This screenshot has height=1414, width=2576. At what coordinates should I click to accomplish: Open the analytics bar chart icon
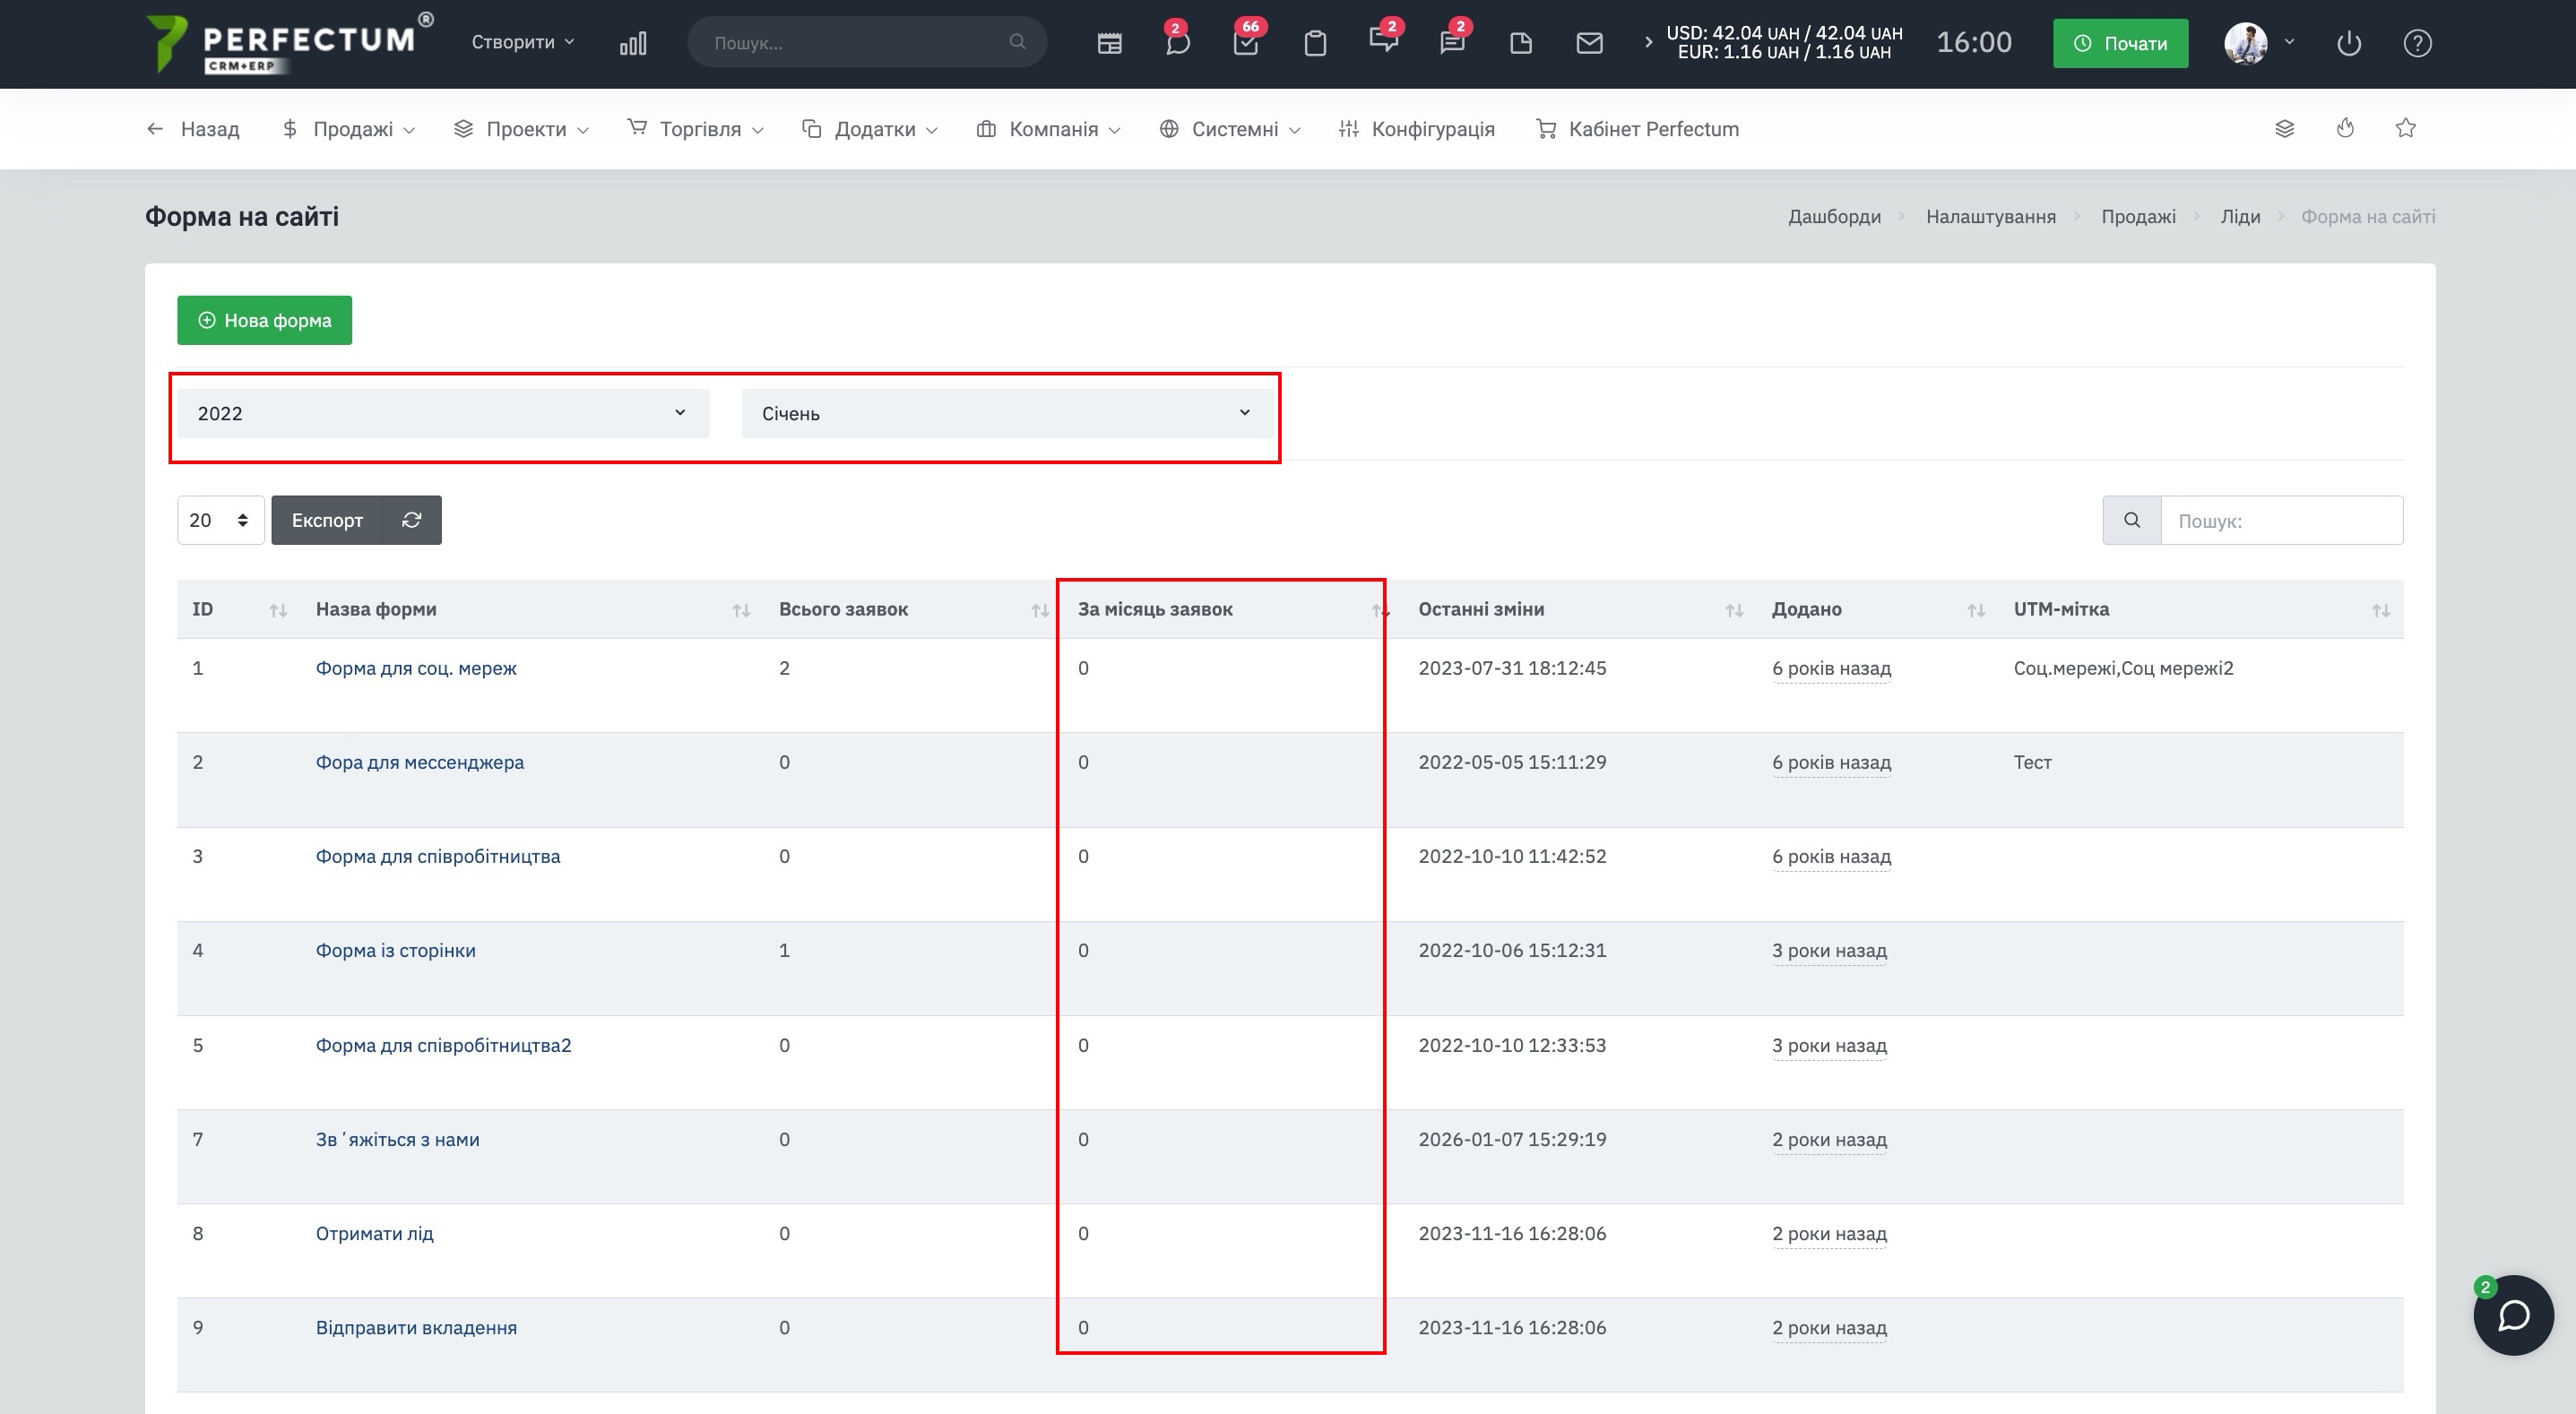coord(633,43)
